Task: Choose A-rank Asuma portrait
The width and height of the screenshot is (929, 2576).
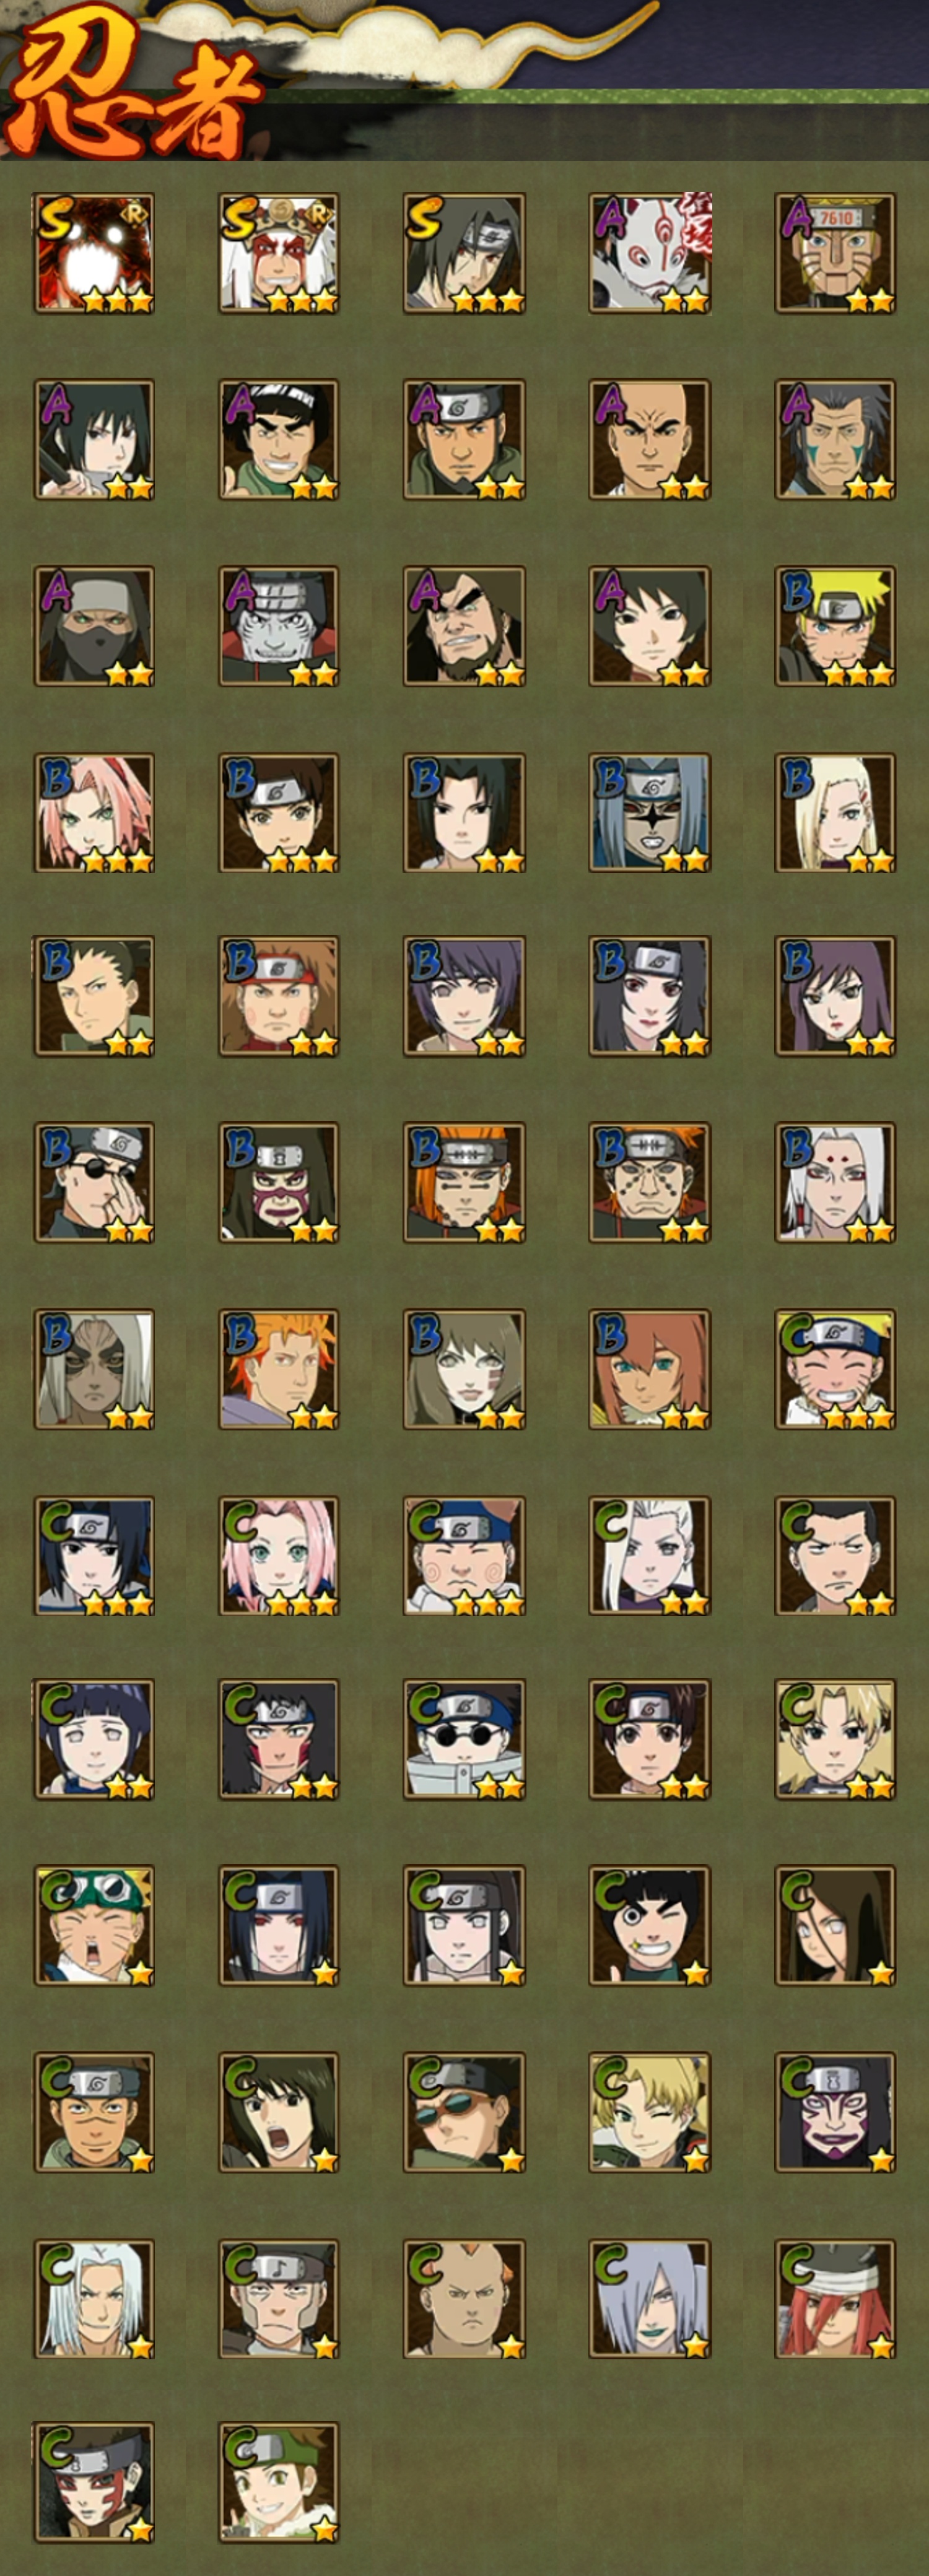Action: 464,440
